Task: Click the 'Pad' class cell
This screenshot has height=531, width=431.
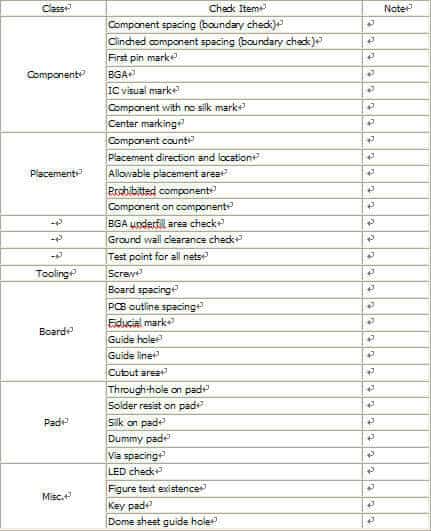Action: [x=53, y=422]
